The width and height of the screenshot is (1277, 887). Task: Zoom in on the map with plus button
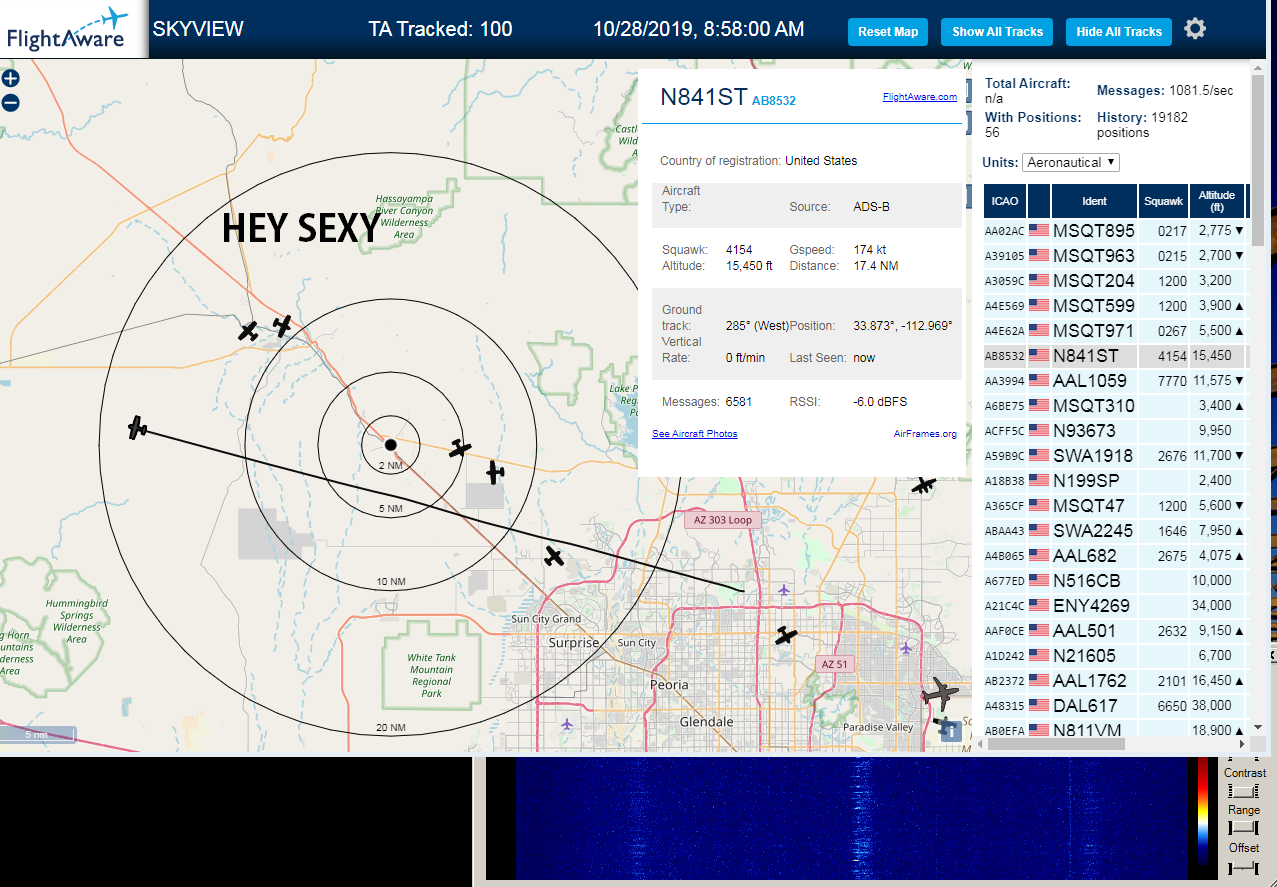pos(10,78)
